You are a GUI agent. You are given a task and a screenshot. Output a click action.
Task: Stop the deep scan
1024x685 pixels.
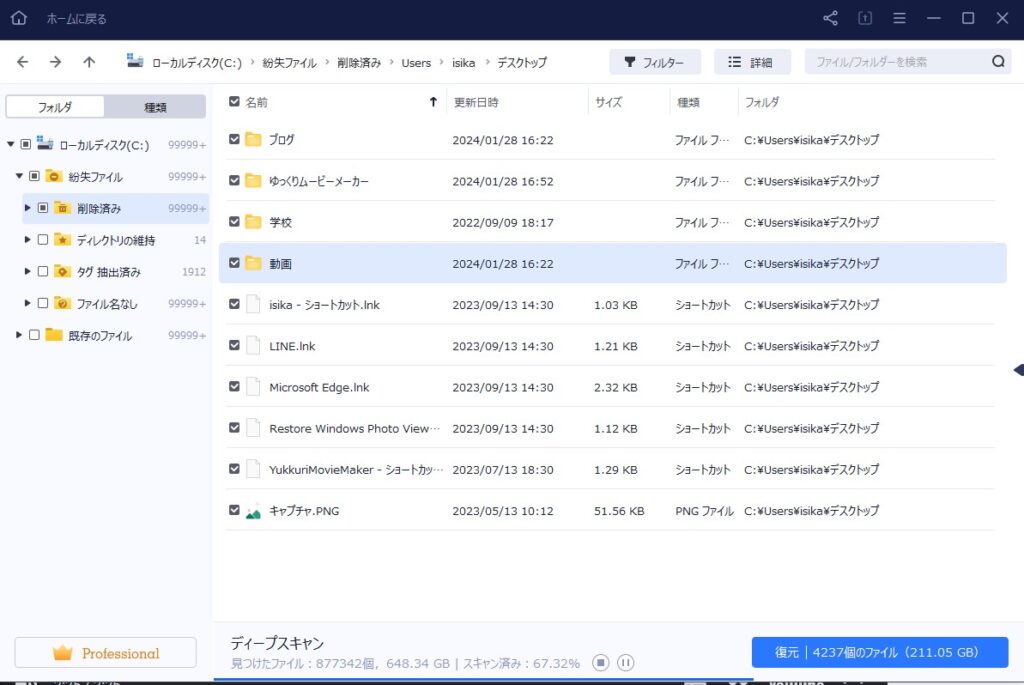[x=600, y=663]
